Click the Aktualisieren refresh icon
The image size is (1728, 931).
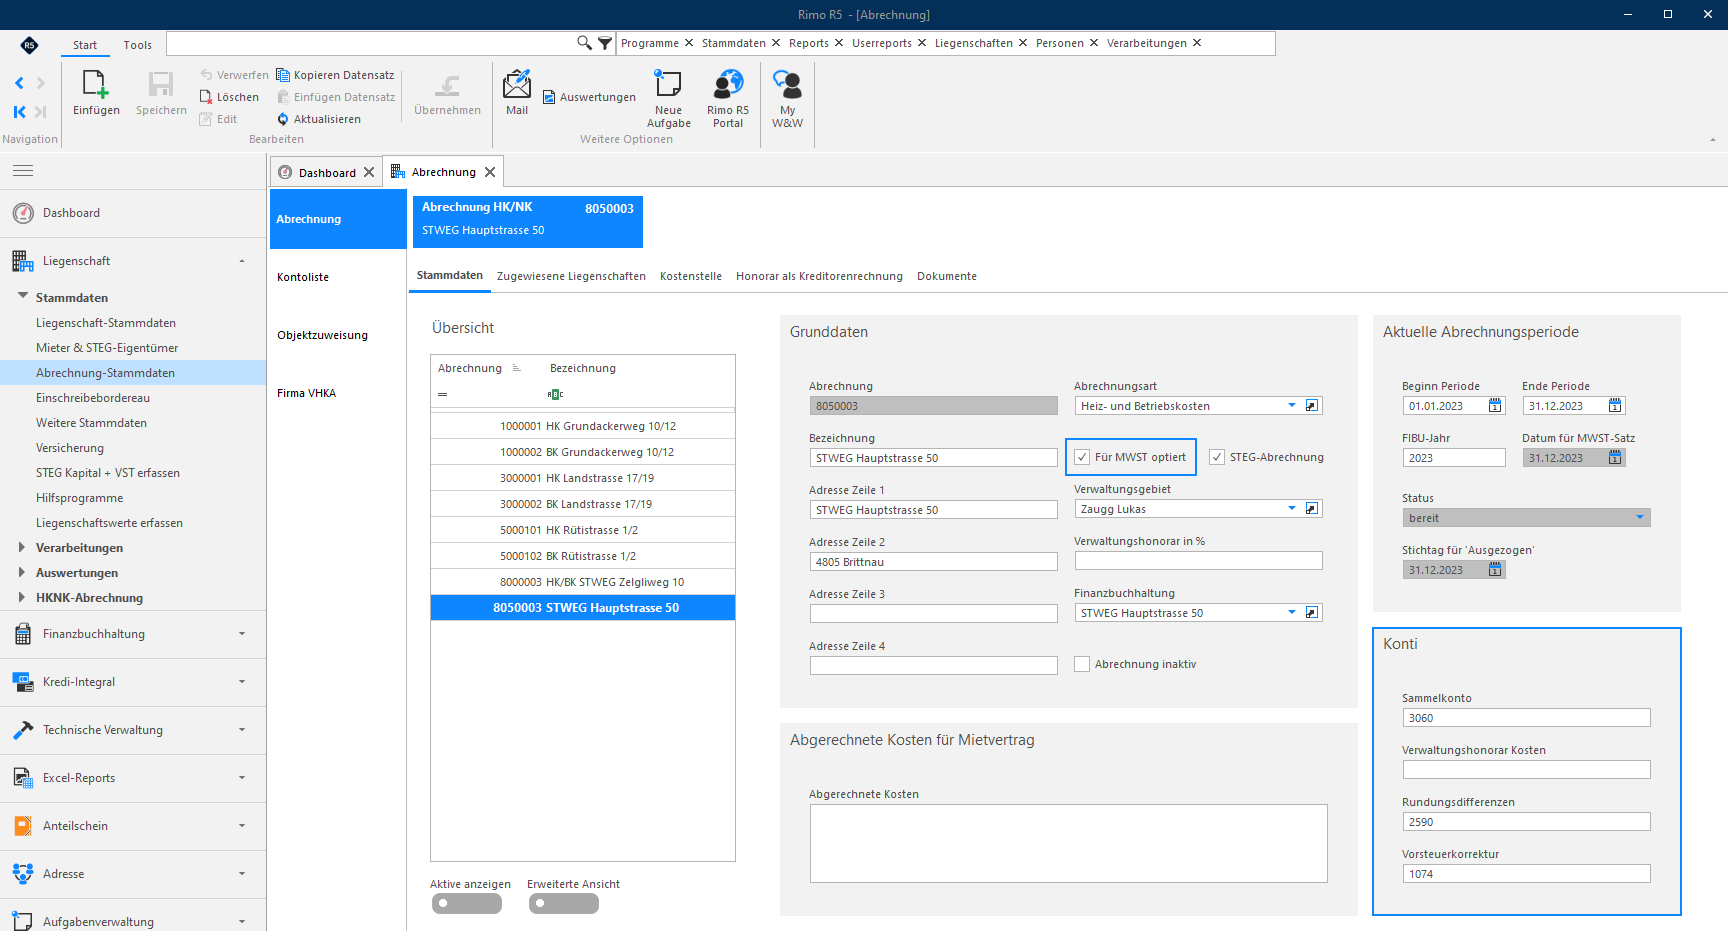point(283,119)
